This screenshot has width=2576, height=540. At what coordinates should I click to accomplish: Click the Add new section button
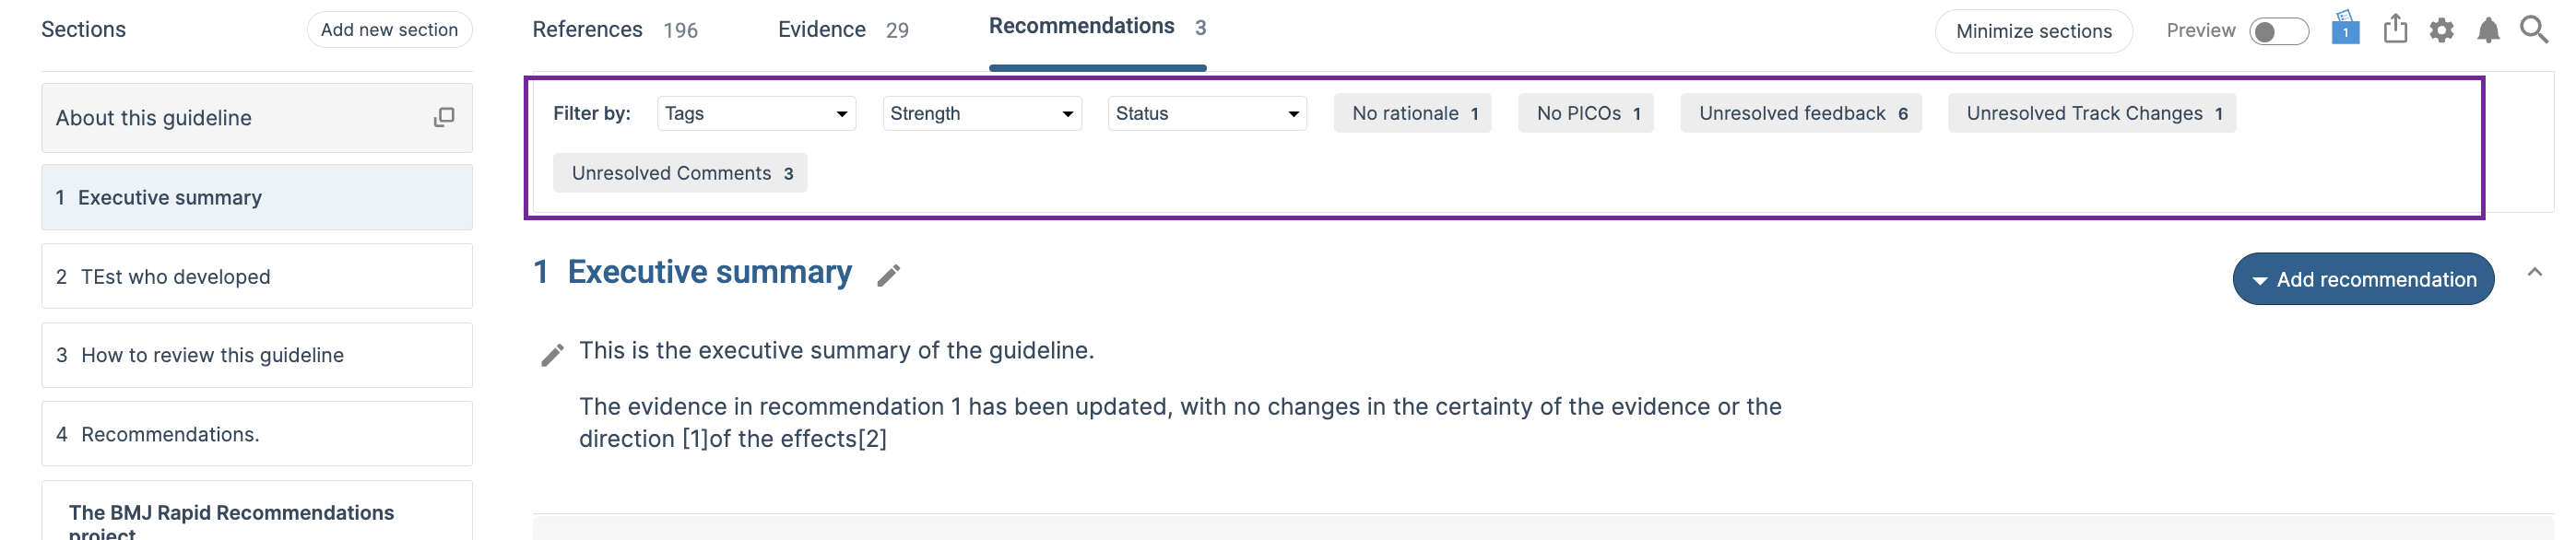389,30
